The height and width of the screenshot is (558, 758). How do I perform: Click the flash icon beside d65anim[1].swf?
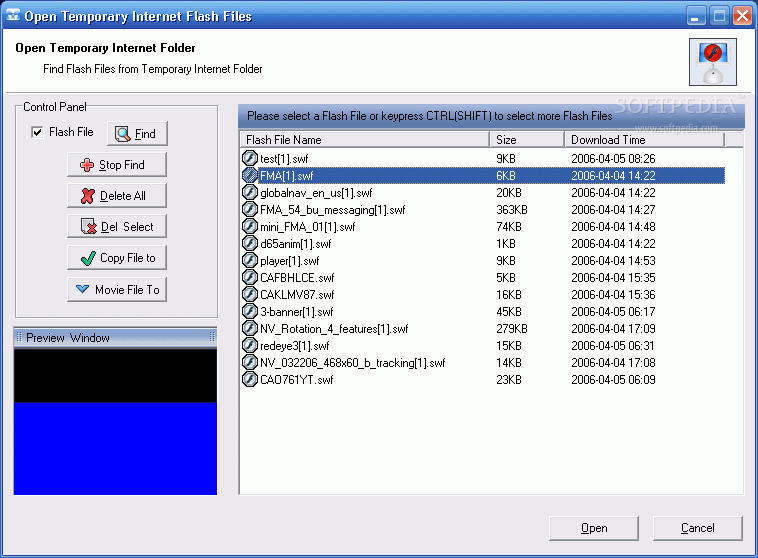point(249,243)
